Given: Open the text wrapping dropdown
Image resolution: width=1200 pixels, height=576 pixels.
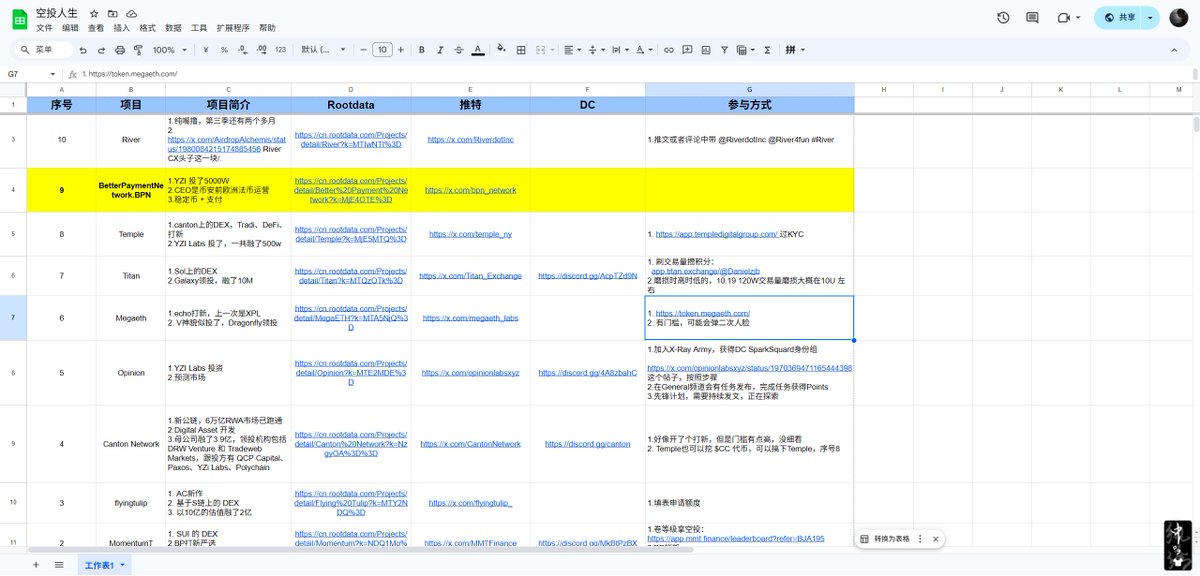Looking at the screenshot, I should coord(619,49).
